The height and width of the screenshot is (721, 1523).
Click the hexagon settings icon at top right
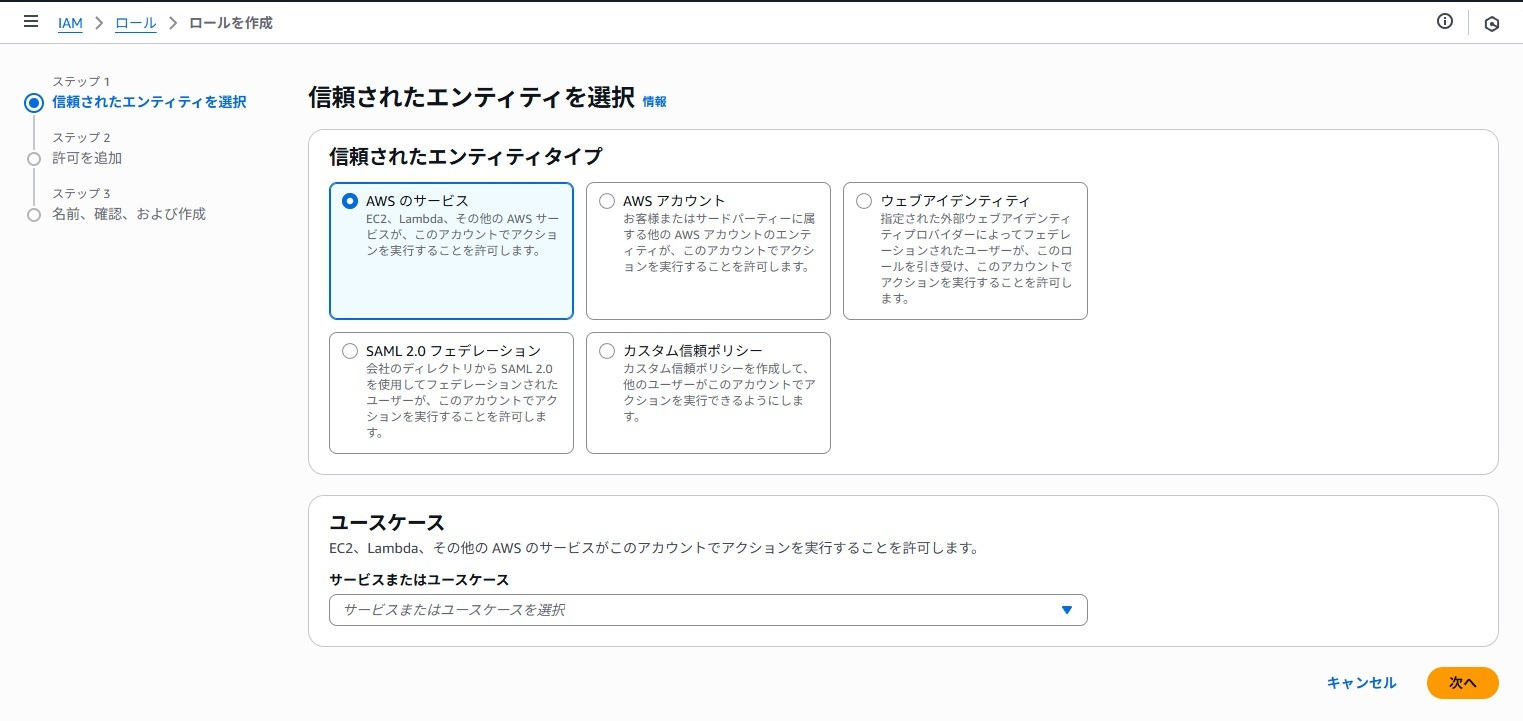tap(1491, 24)
